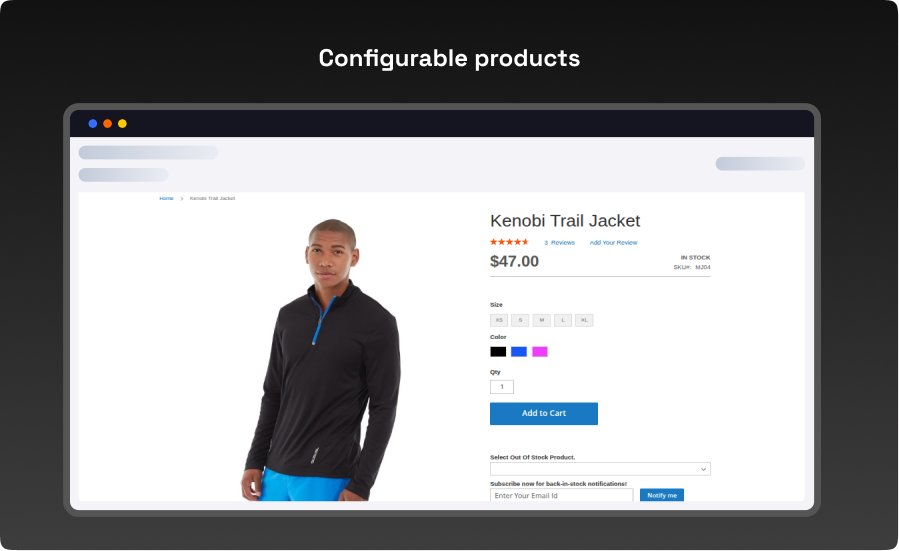Image resolution: width=899 pixels, height=551 pixels.
Task: Click the orange window control dot
Action: click(x=107, y=123)
